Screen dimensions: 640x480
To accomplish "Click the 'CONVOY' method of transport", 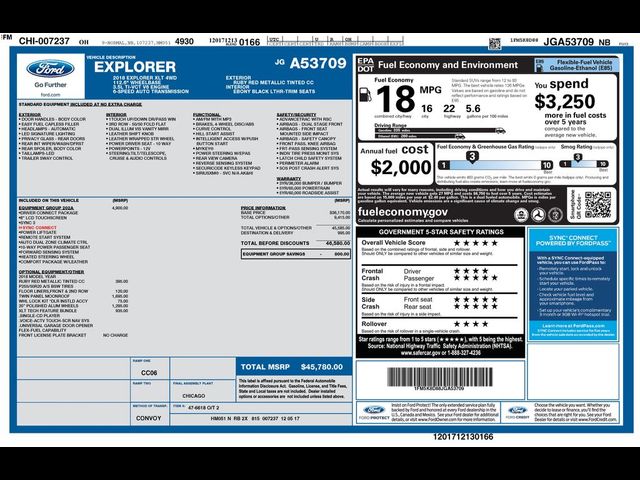I will (149, 418).
